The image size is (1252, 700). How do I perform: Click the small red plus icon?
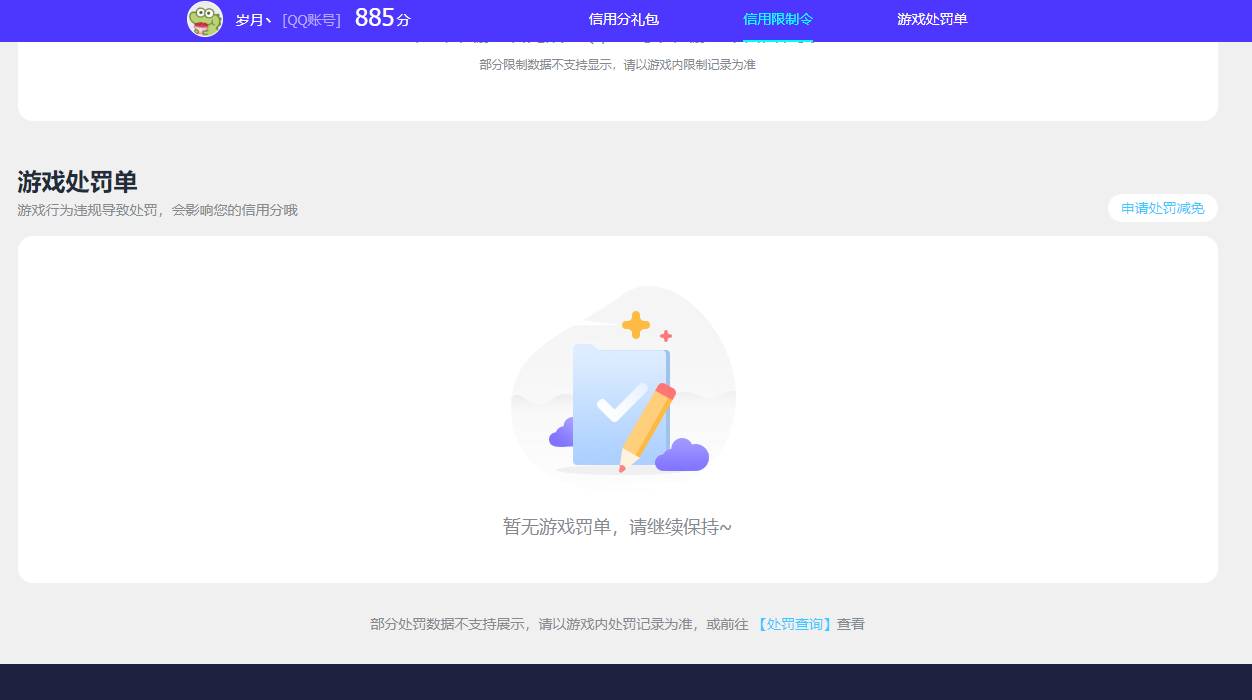pos(664,337)
